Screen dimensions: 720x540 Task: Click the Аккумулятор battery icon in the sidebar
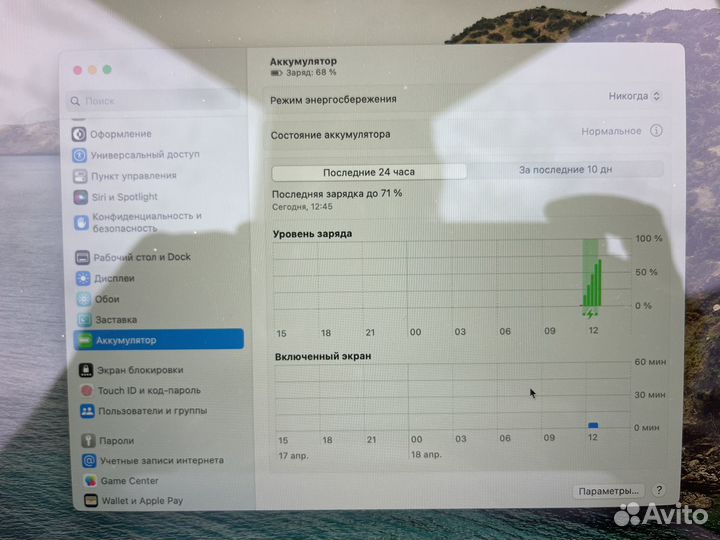tap(85, 340)
